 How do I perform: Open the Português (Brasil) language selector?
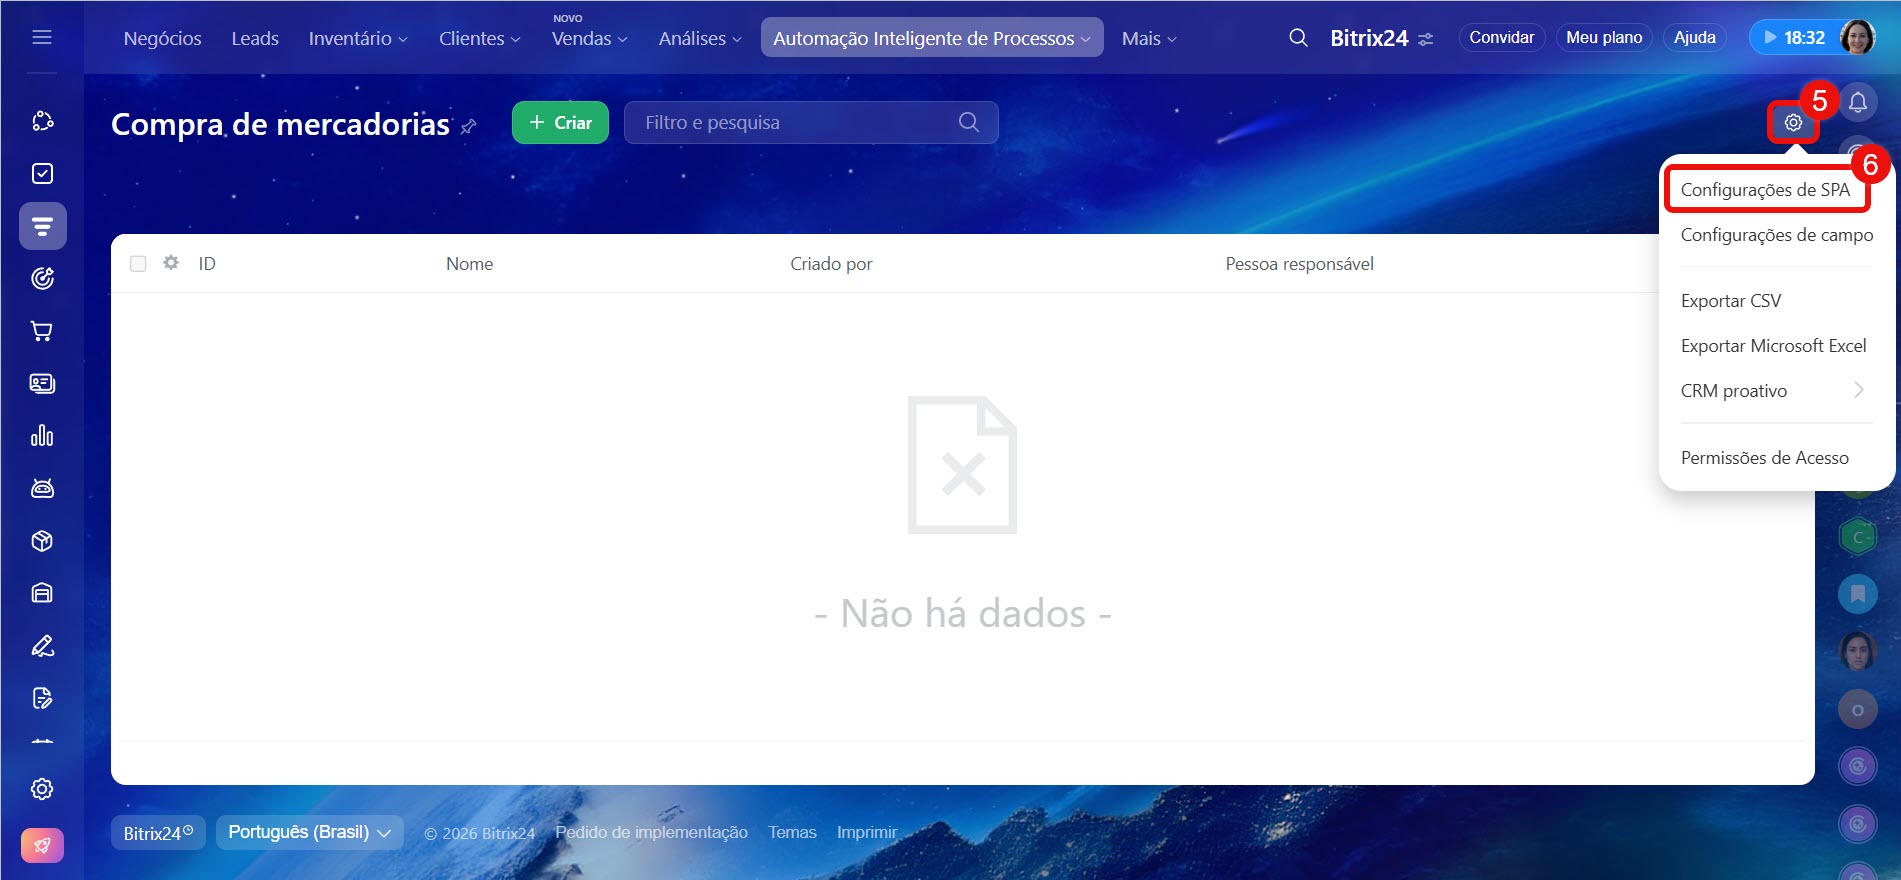[x=309, y=832]
